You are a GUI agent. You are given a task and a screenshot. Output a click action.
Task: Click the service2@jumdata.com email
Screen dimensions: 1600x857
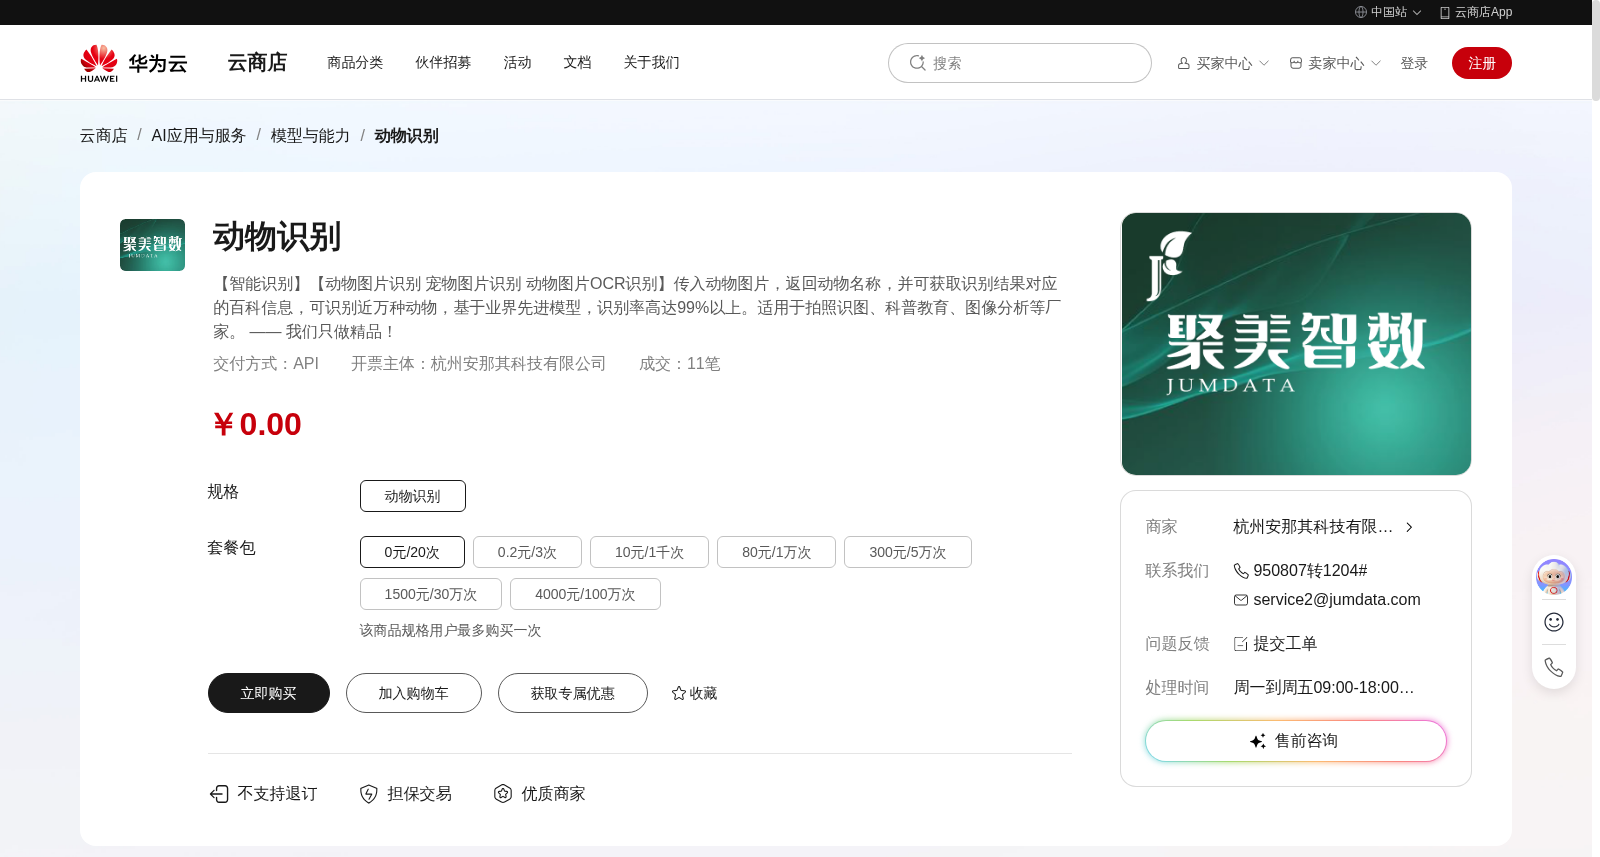(x=1337, y=600)
